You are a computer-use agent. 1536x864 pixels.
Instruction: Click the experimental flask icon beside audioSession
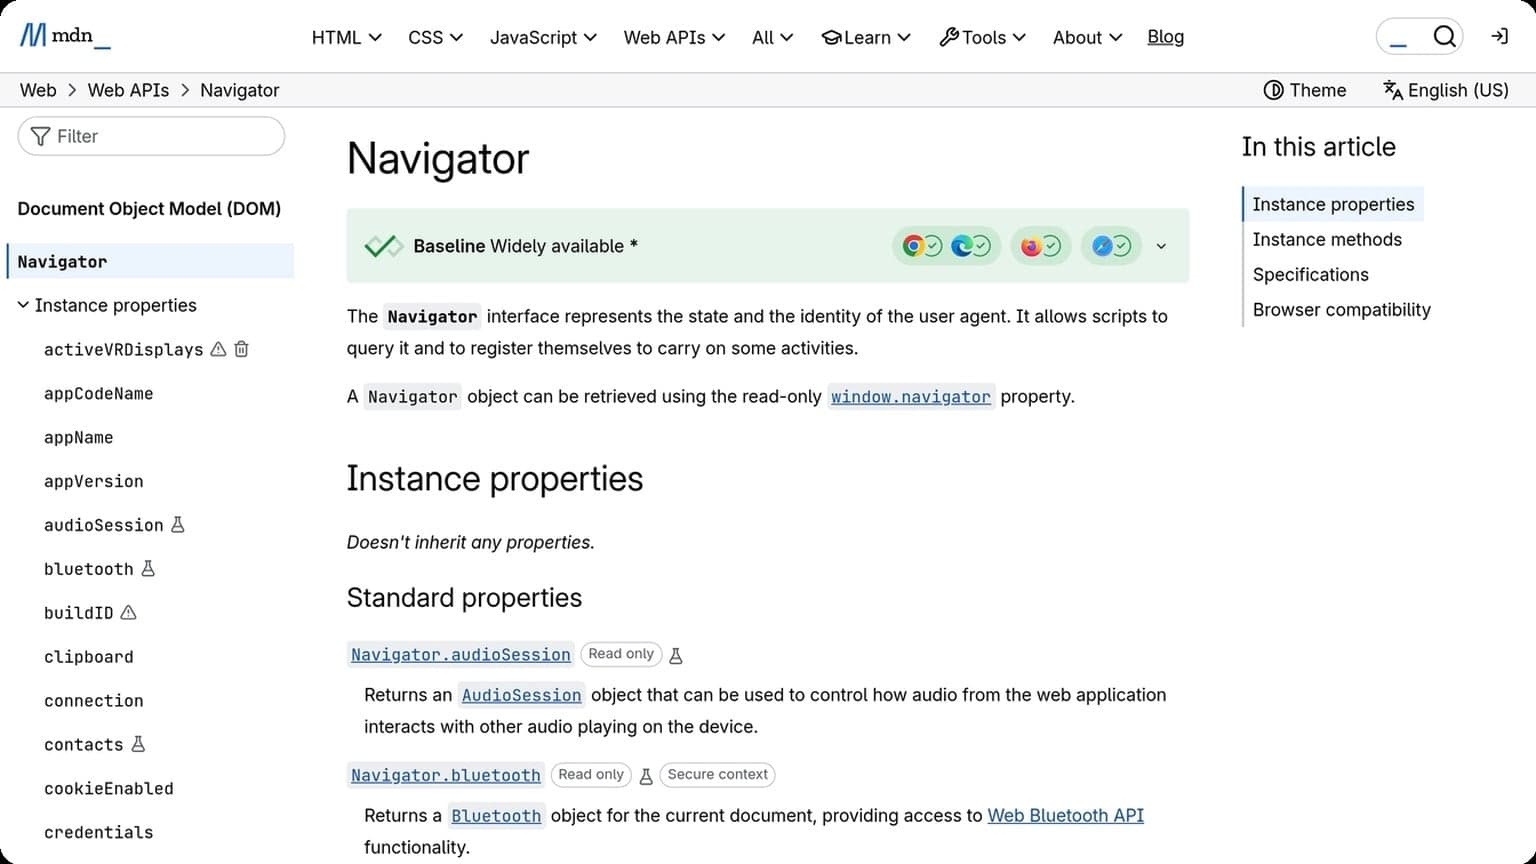coord(177,523)
